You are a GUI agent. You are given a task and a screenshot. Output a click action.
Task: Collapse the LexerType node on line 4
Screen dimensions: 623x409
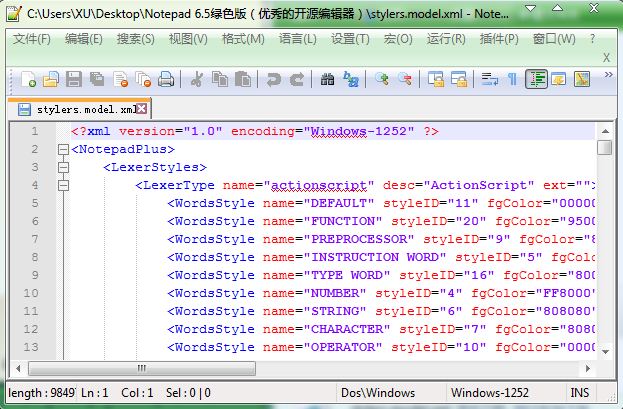point(64,186)
